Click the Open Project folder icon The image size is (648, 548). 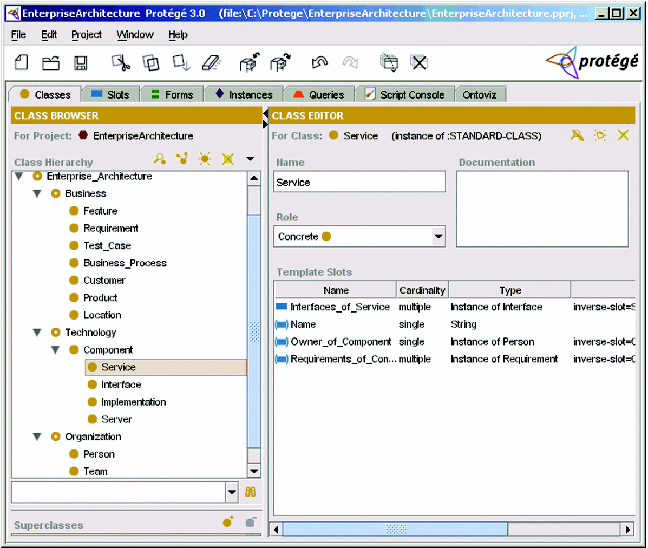pyautogui.click(x=51, y=63)
